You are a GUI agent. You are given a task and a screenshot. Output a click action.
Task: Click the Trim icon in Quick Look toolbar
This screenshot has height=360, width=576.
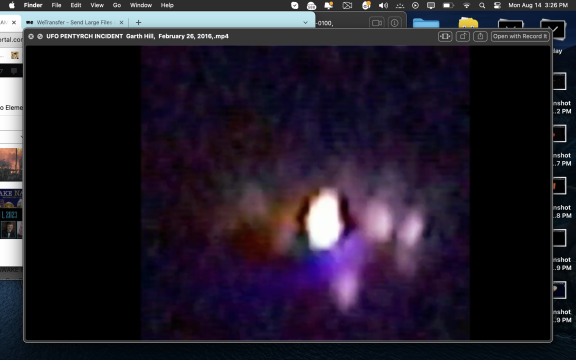point(445,36)
